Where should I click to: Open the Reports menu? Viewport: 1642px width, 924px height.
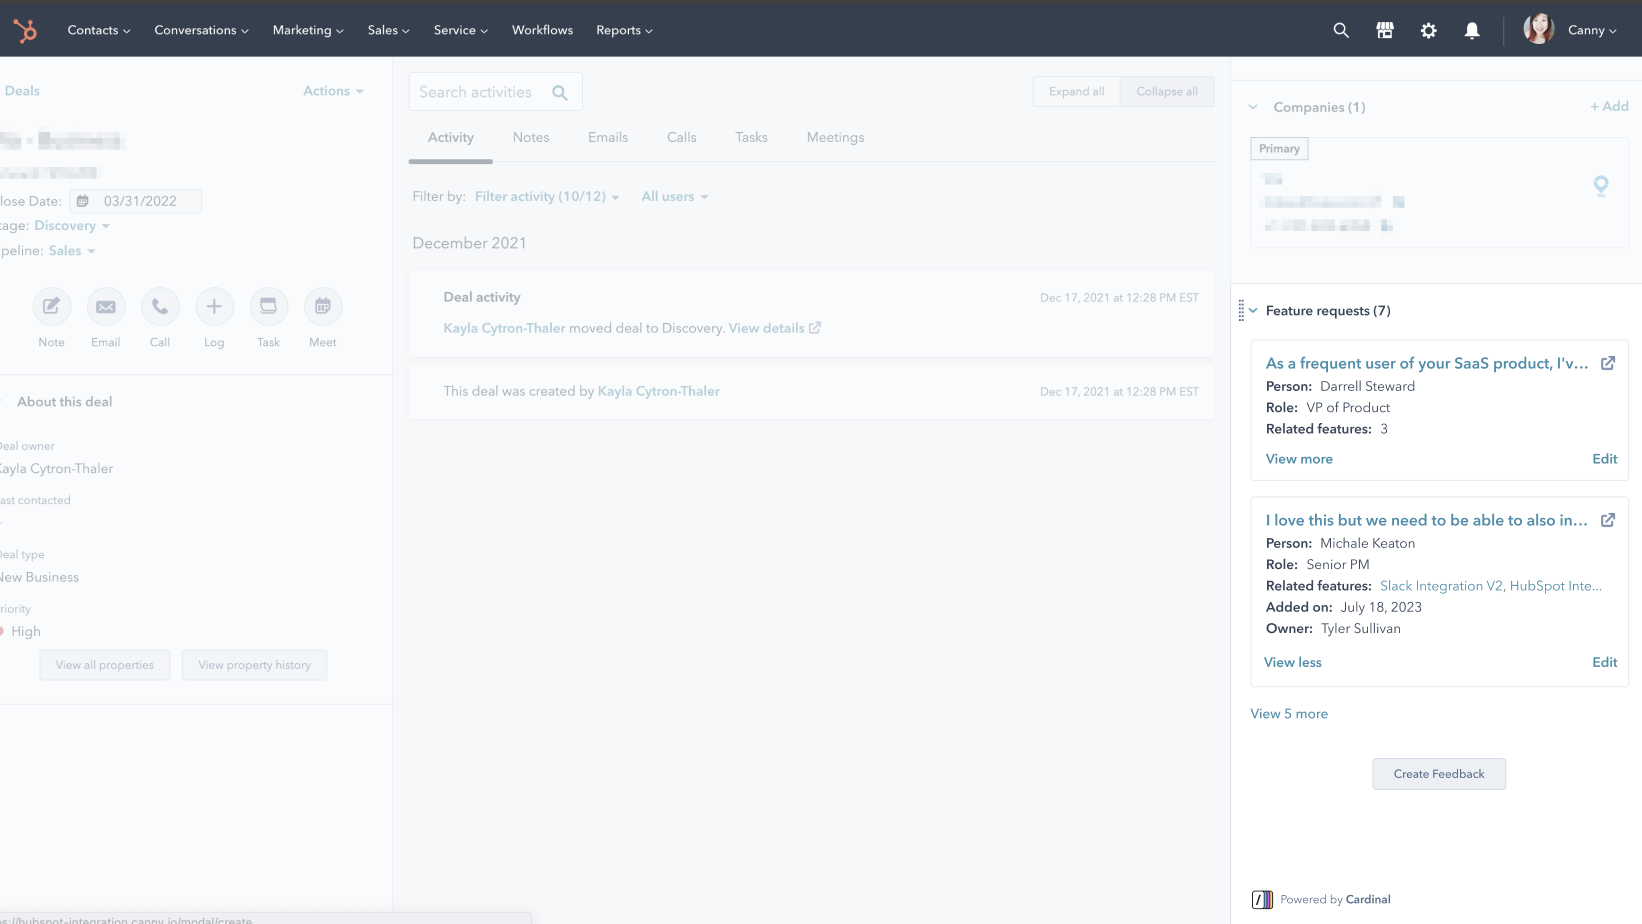(623, 30)
